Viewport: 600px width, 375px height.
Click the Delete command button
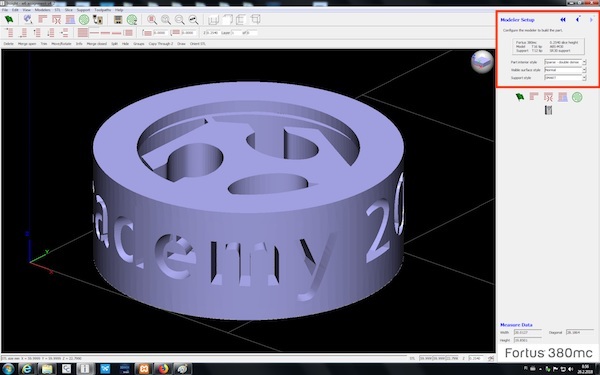click(8, 44)
